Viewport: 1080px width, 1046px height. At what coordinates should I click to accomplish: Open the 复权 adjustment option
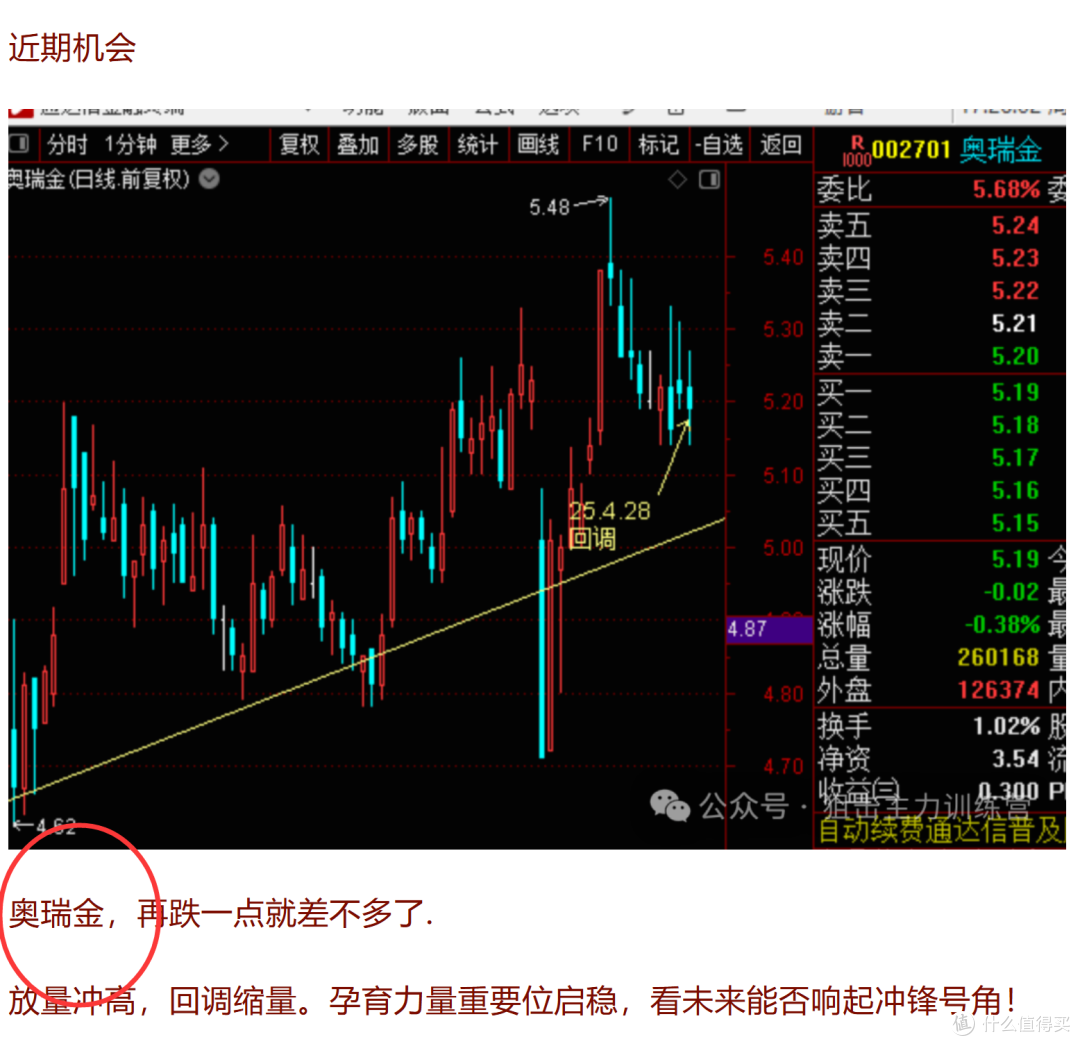coord(299,145)
